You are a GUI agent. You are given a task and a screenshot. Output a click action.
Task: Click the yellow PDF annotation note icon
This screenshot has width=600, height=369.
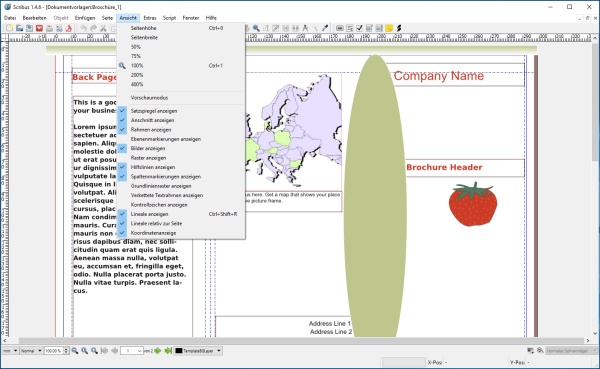[389, 28]
